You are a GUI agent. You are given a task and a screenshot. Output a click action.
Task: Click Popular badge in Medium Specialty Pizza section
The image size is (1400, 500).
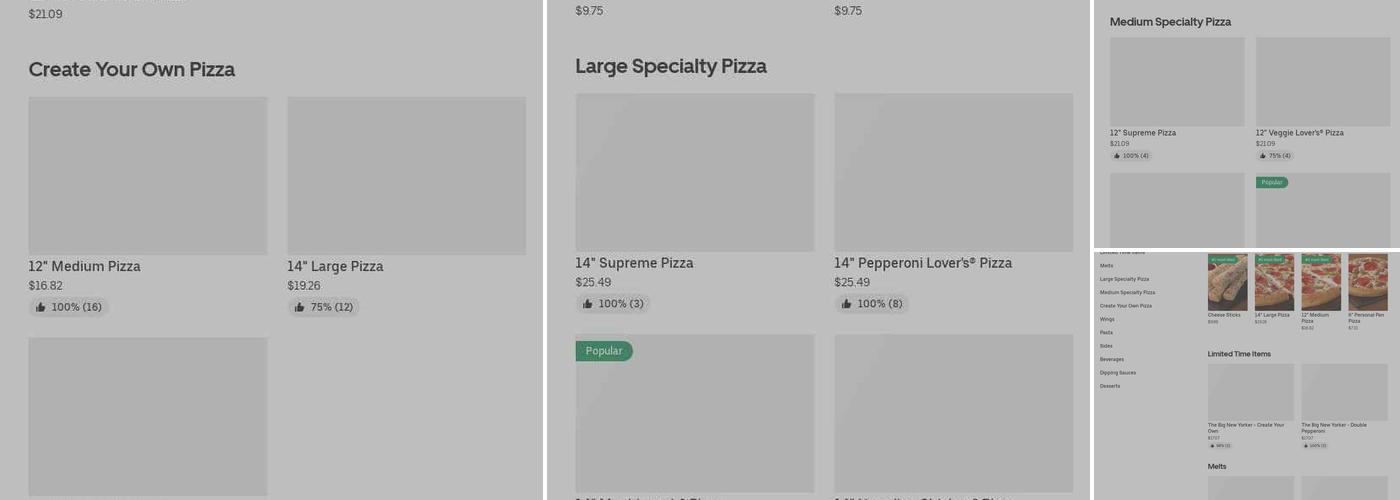(1272, 183)
